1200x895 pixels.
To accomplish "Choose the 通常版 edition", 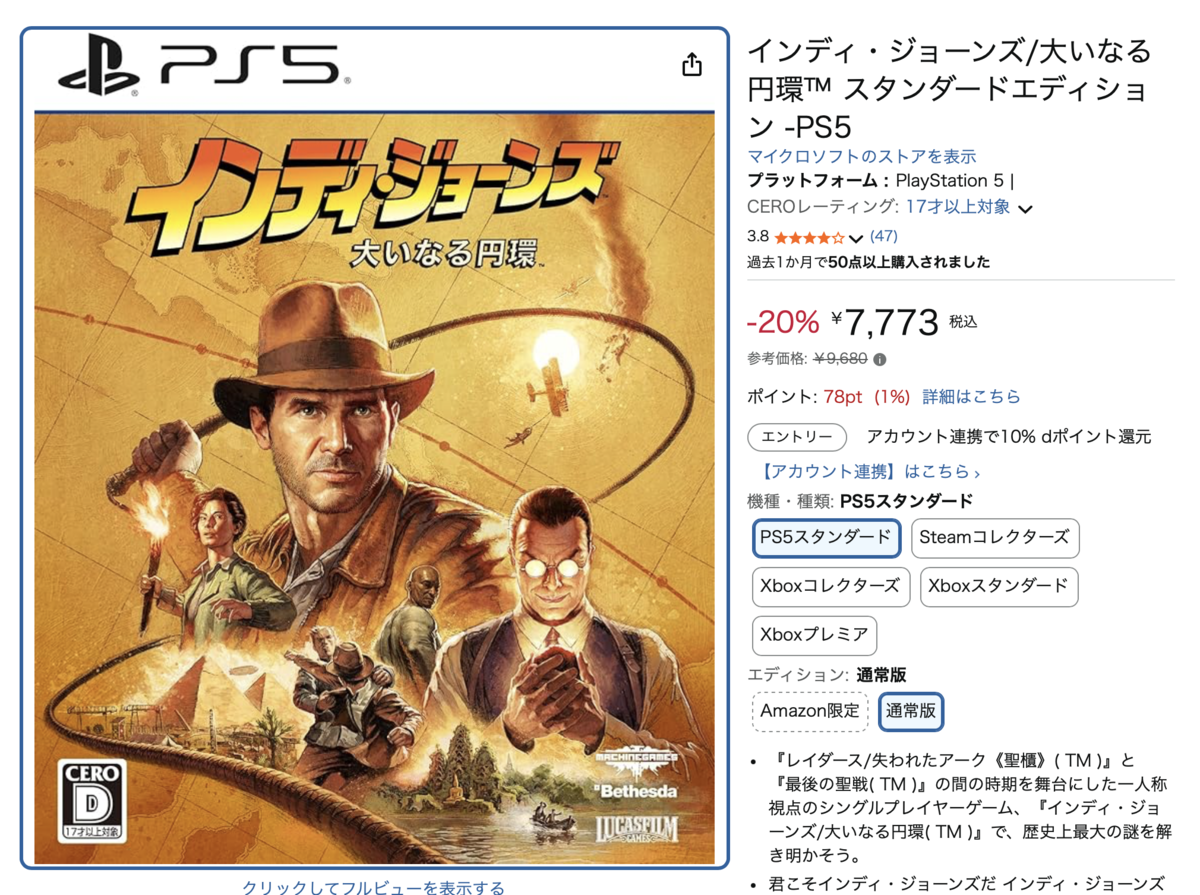I will click(911, 712).
